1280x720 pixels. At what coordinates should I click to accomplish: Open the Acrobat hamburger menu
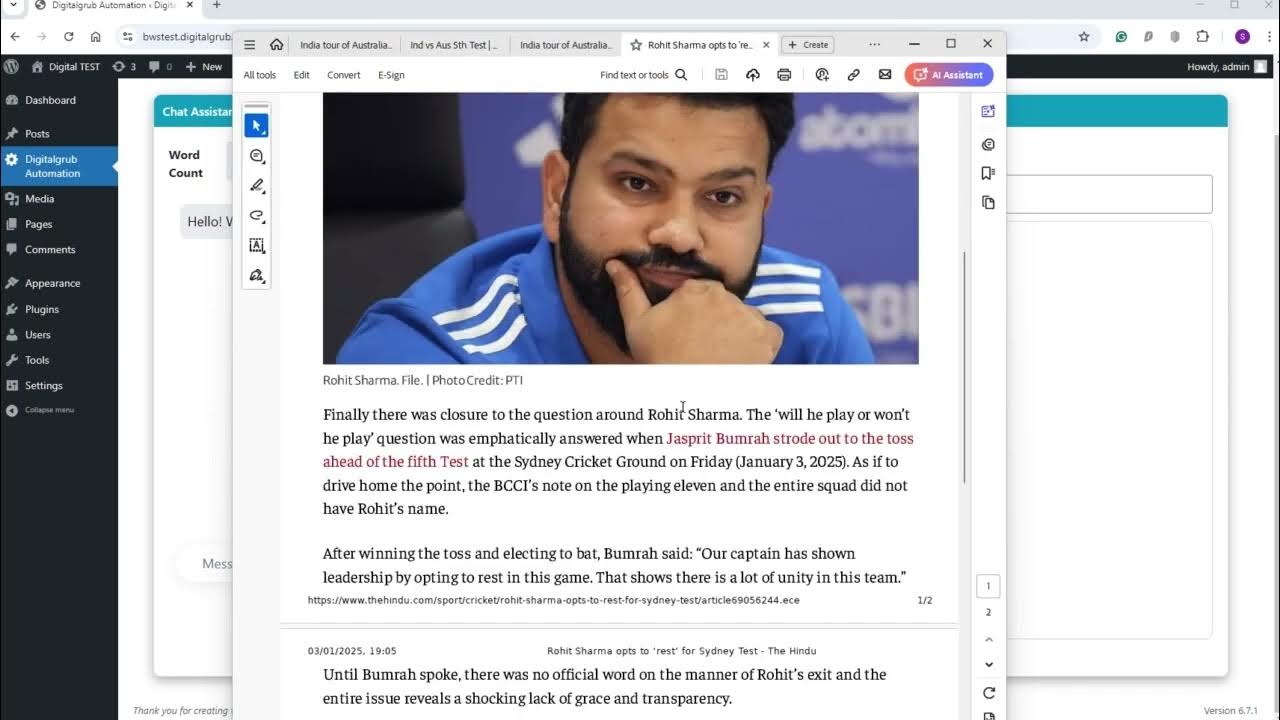(250, 45)
